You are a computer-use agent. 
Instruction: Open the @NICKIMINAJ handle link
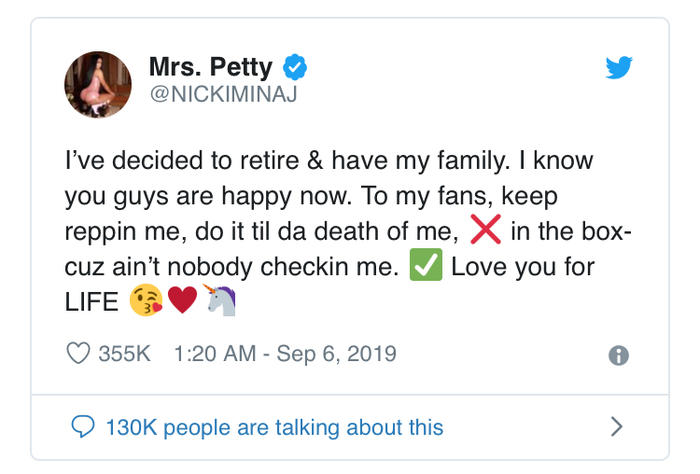click(223, 96)
